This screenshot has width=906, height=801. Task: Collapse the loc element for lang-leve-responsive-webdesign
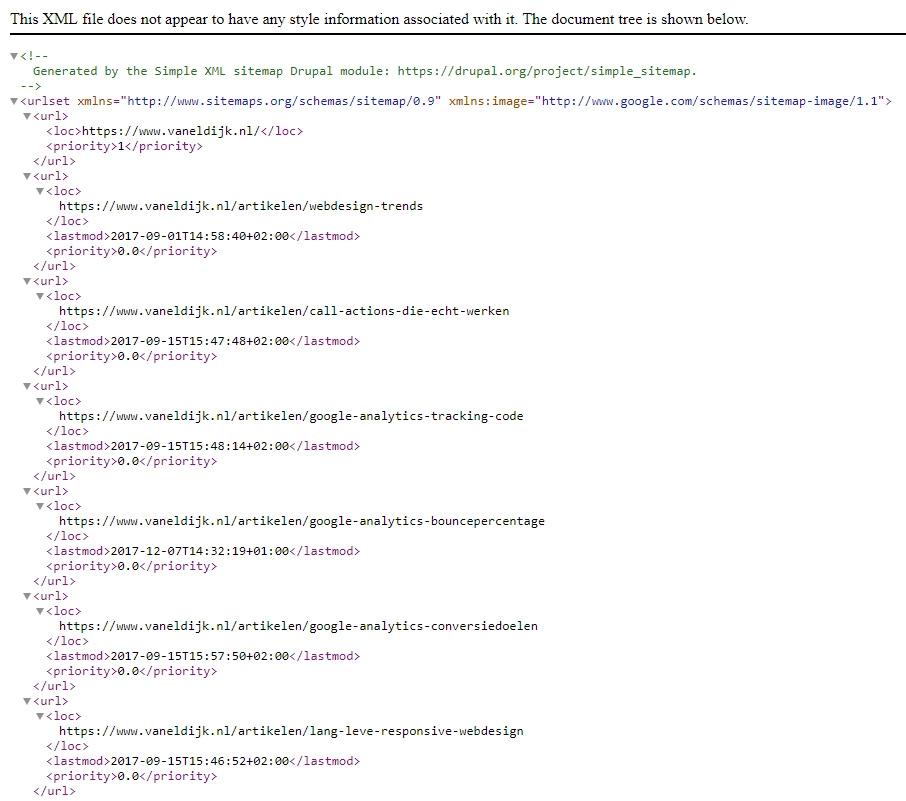coord(40,716)
